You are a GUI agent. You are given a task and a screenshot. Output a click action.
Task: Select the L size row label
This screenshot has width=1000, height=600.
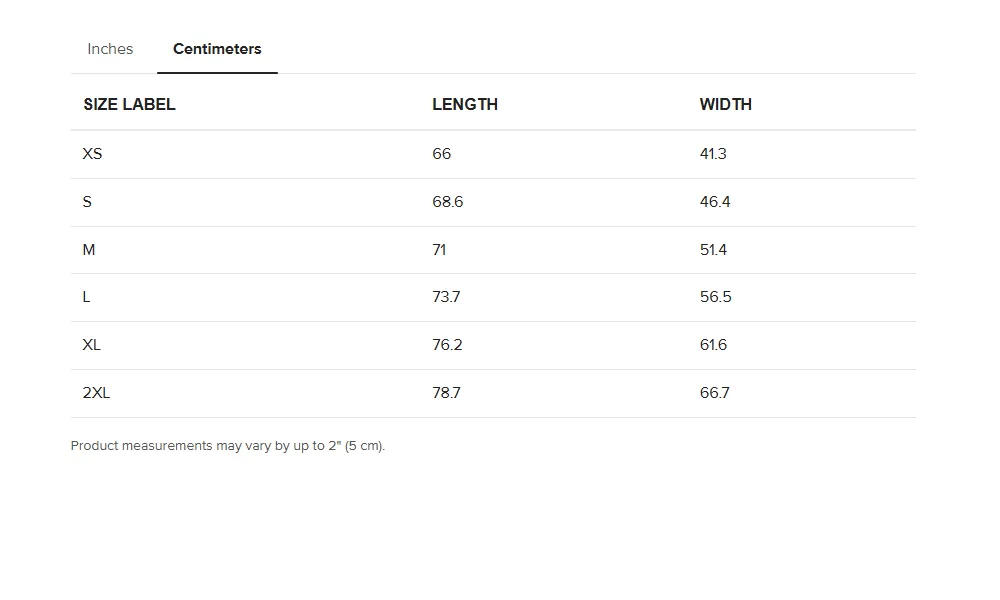pyautogui.click(x=86, y=297)
